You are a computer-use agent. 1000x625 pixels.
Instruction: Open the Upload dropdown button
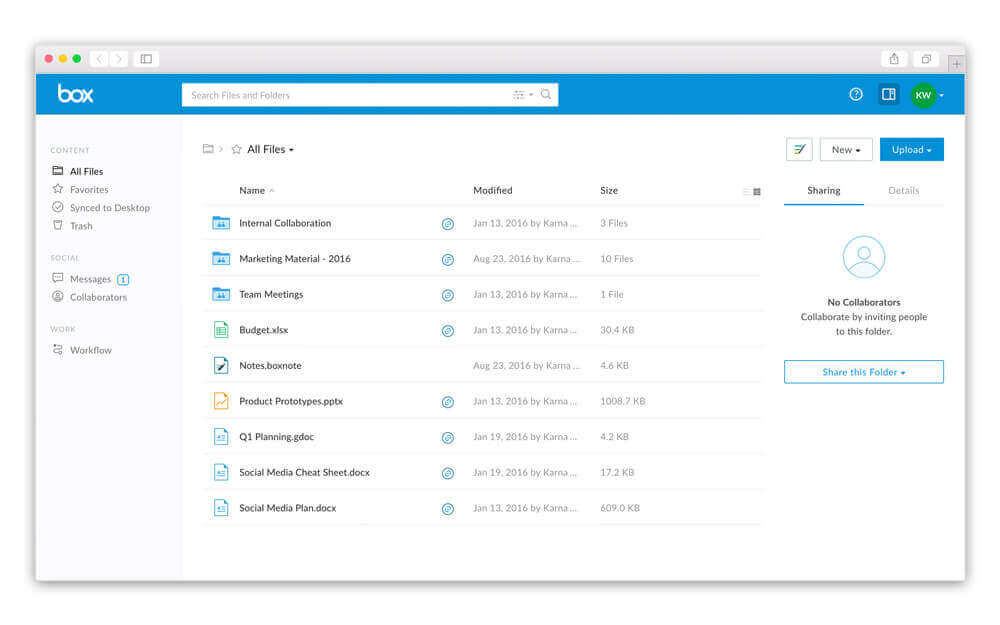[x=911, y=150]
